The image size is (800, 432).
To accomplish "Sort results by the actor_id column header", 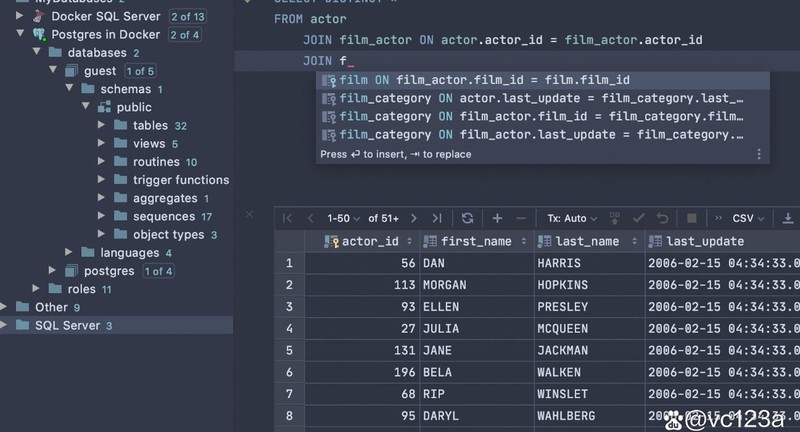I will (x=369, y=241).
